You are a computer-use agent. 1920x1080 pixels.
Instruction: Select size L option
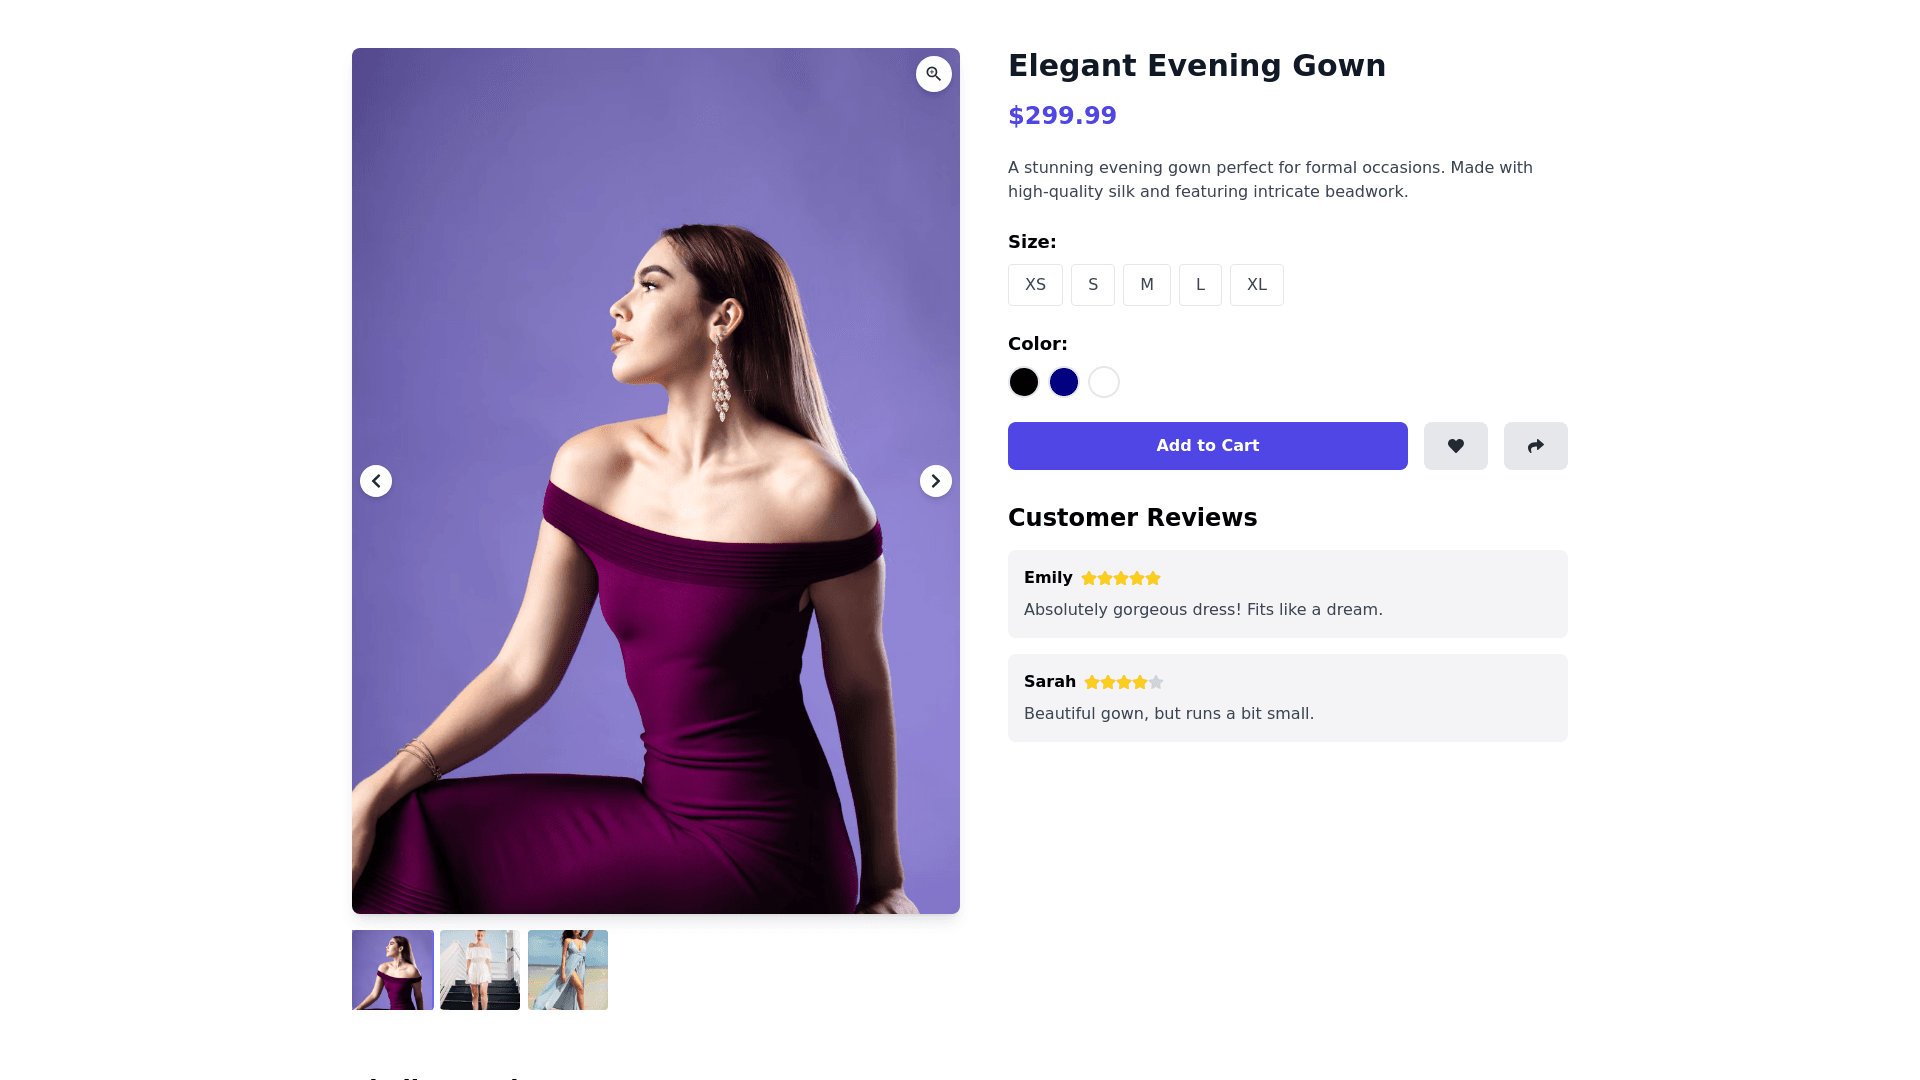tap(1200, 285)
